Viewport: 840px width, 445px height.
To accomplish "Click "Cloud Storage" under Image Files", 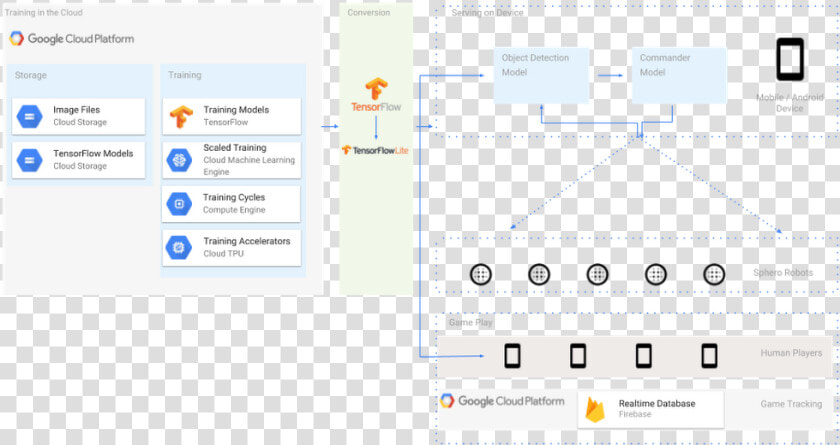I will 80,122.
